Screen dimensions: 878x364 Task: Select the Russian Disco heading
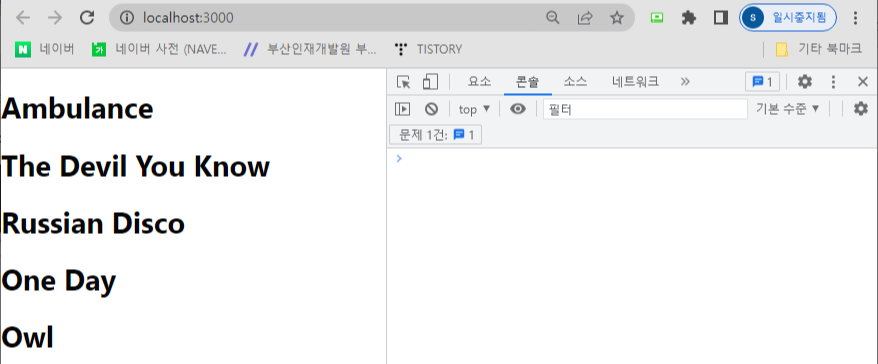[x=93, y=223]
